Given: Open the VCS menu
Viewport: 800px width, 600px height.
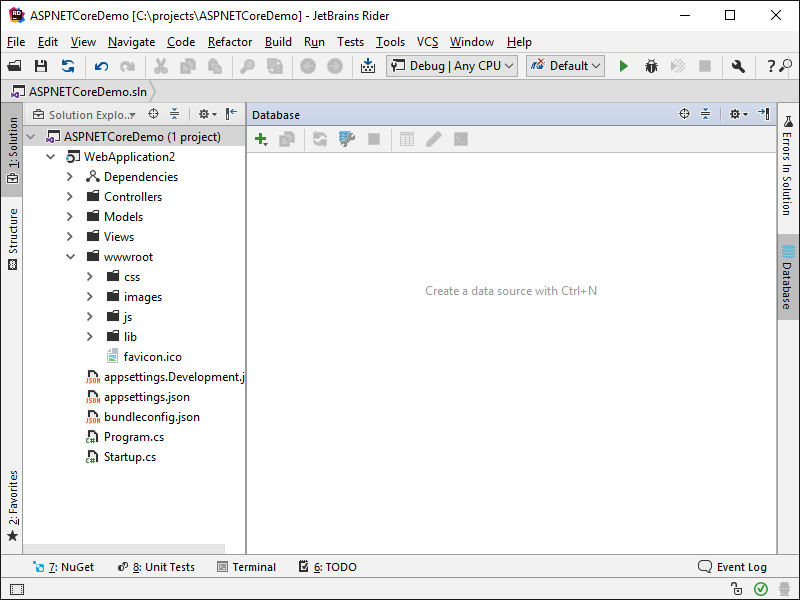Looking at the screenshot, I should tap(428, 42).
